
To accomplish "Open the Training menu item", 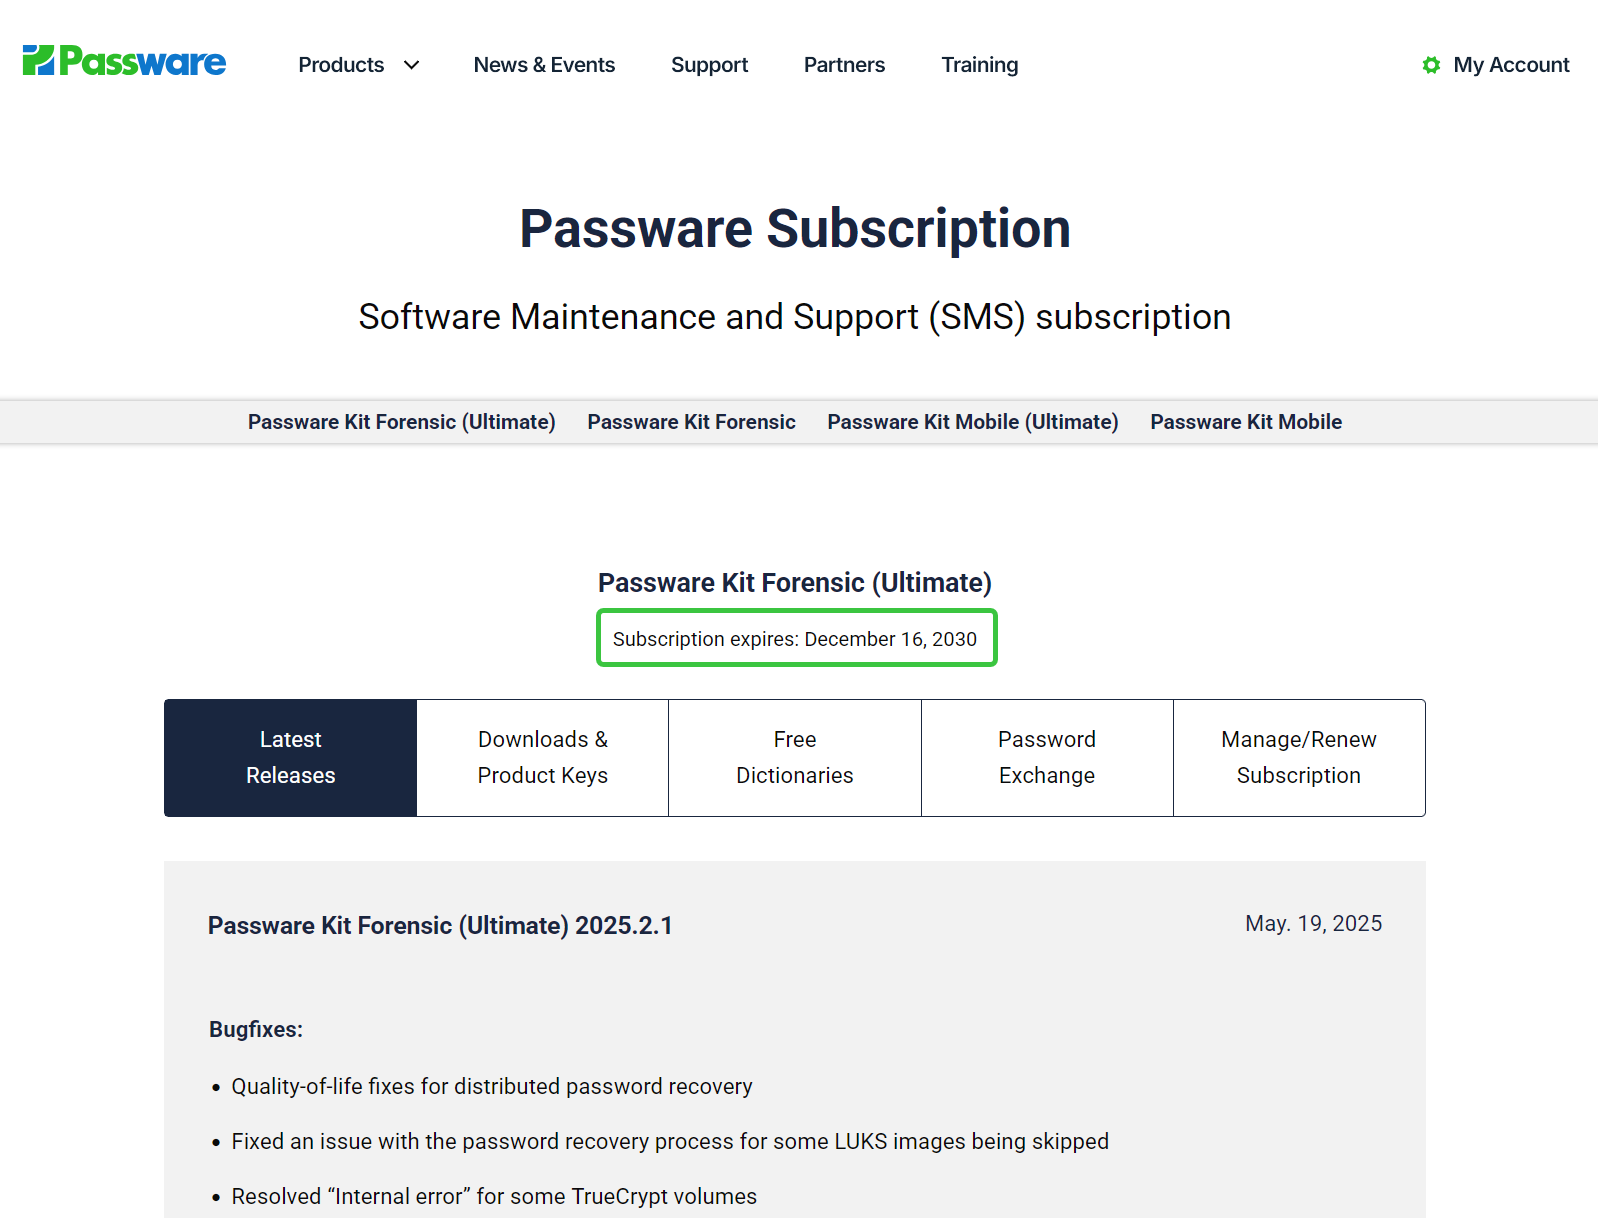I will 979,65.
